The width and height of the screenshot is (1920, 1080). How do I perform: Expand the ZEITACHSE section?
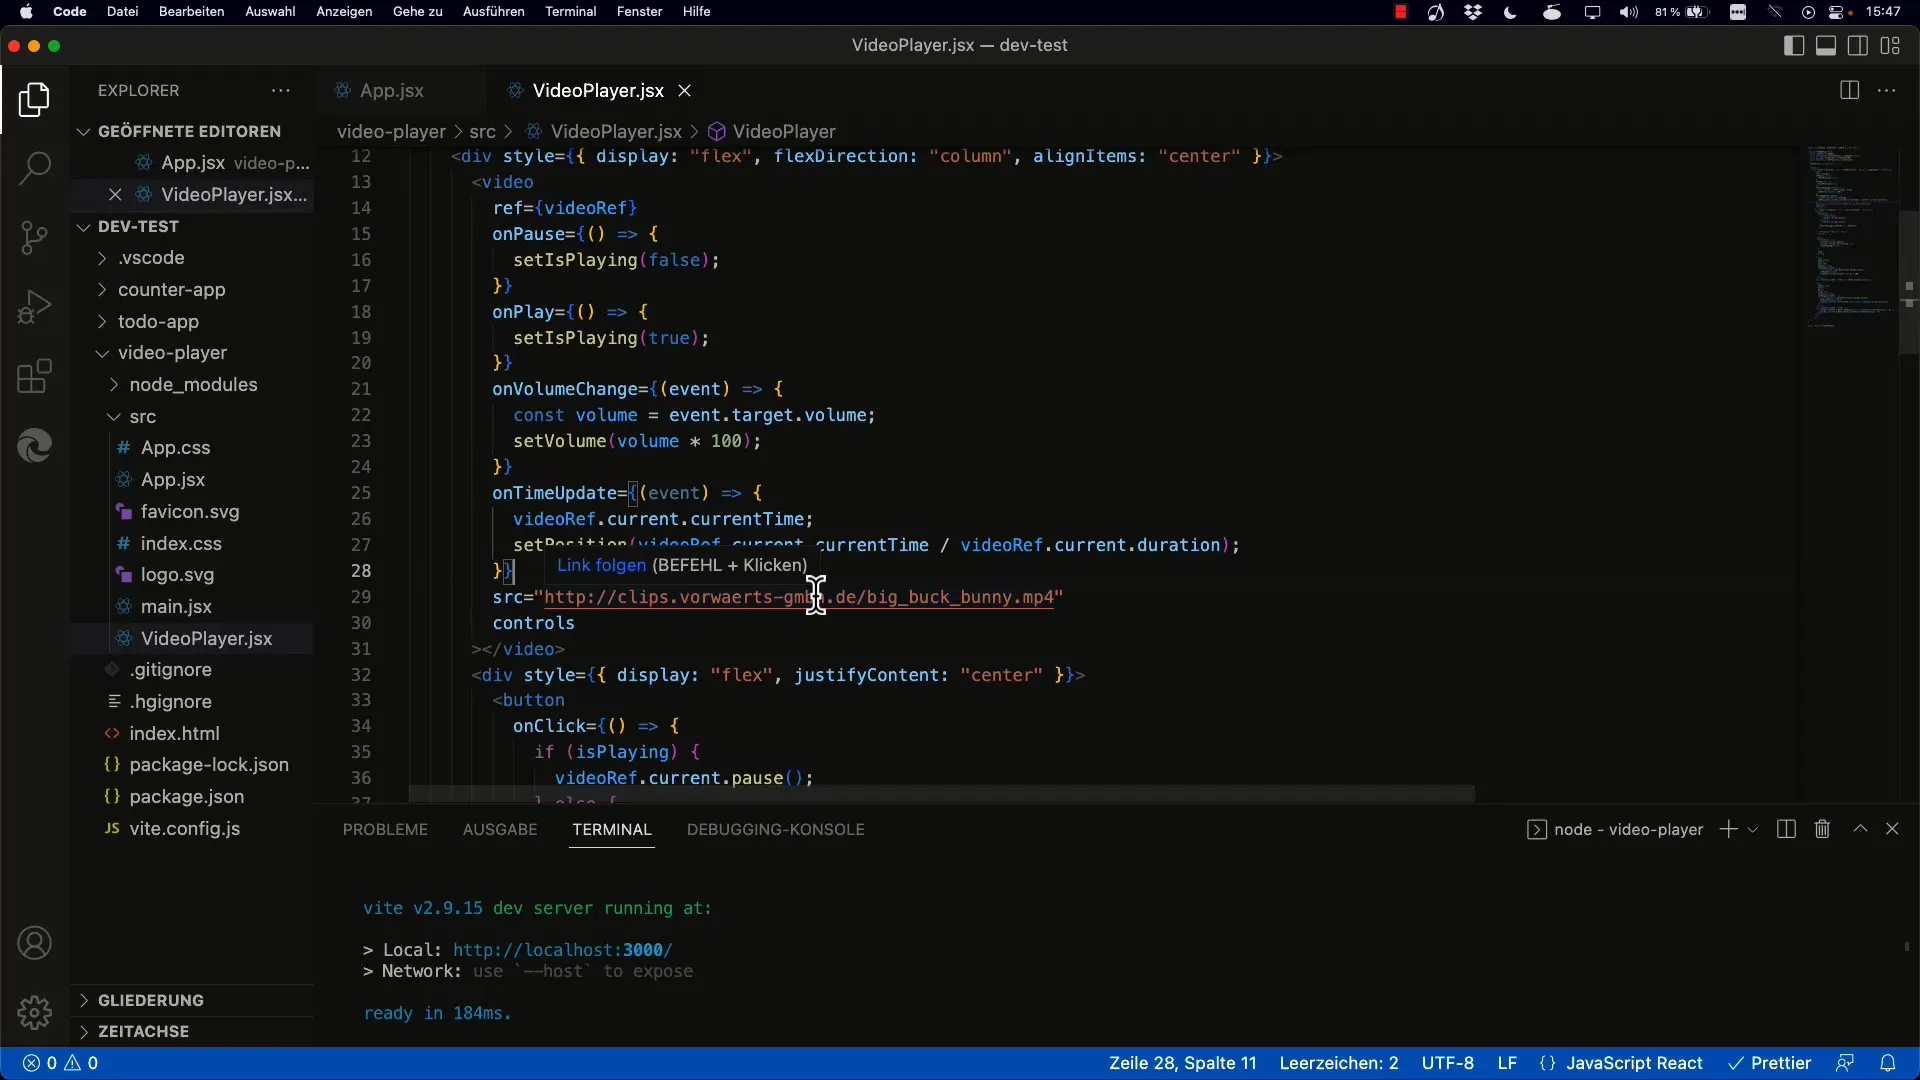(143, 1031)
